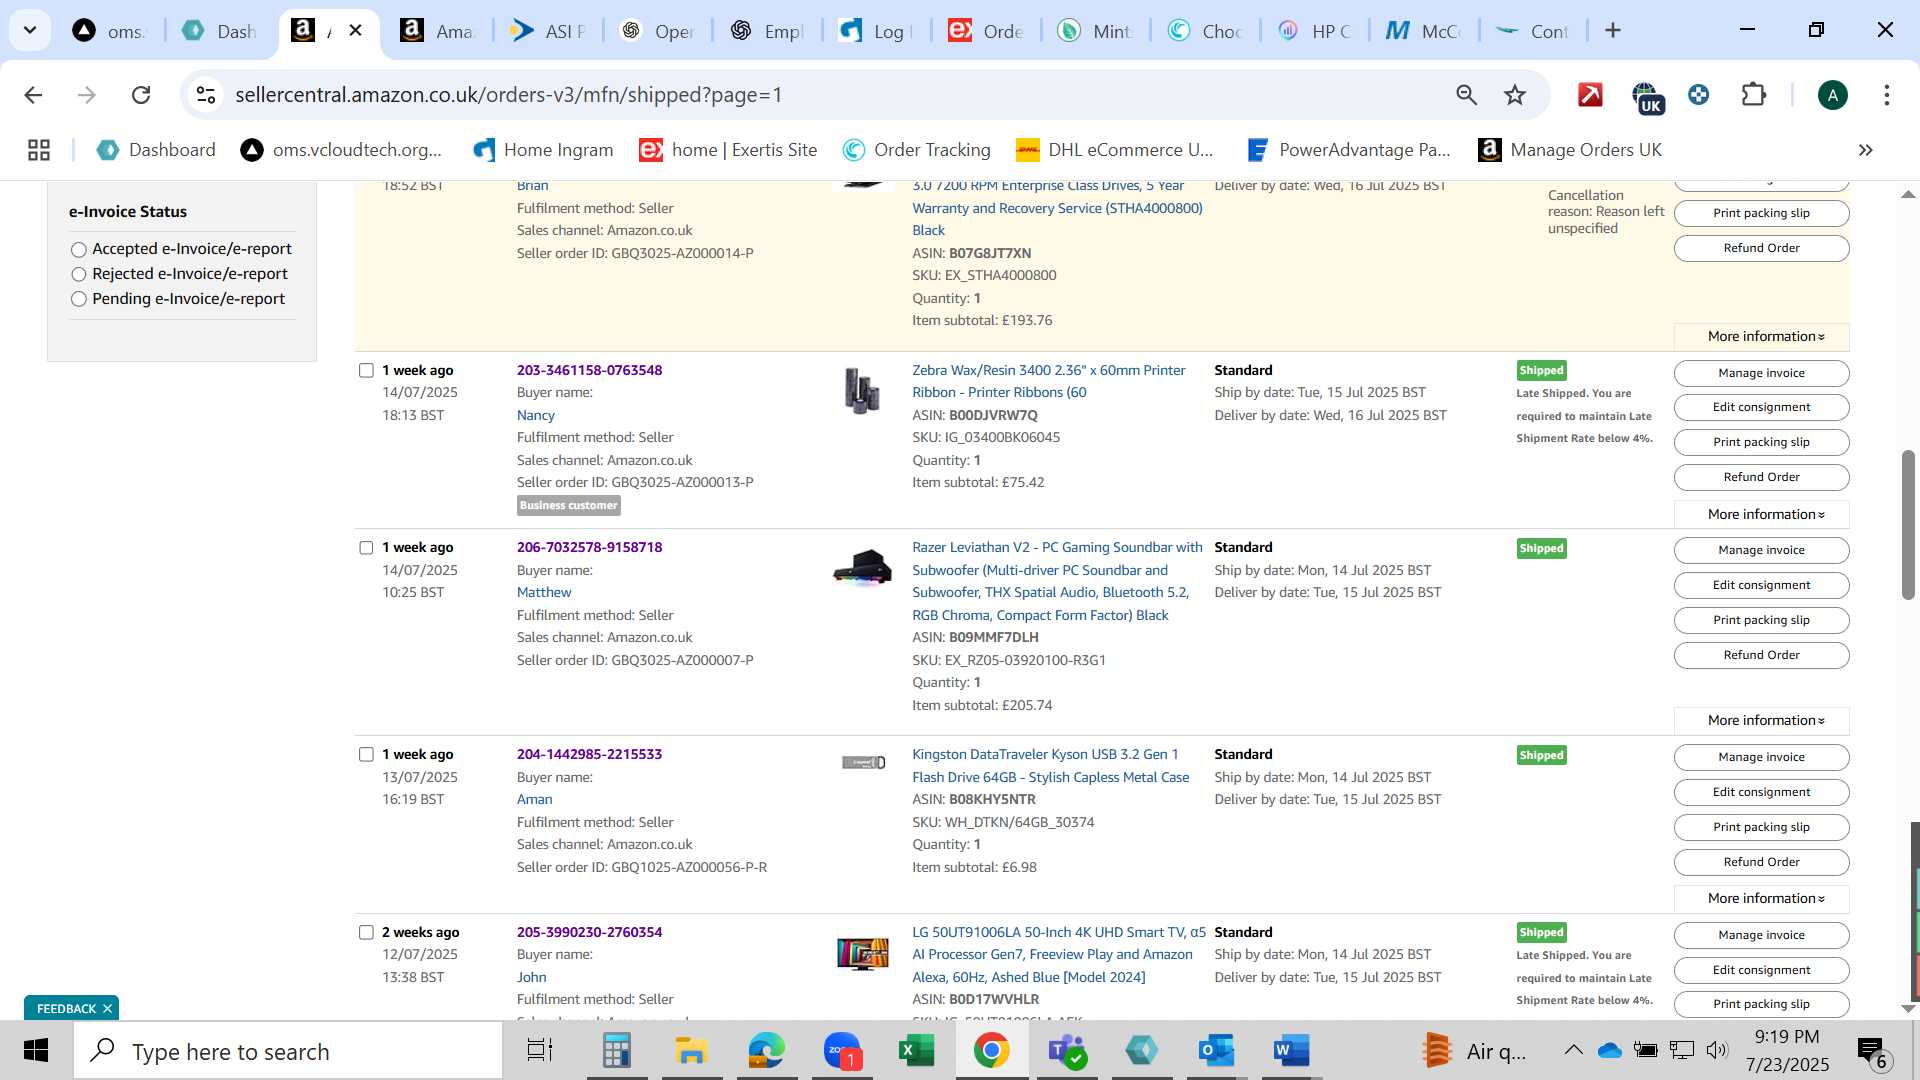Tick checkbox for order 204-1442985-2215533
This screenshot has height=1080, width=1920.
click(x=366, y=755)
